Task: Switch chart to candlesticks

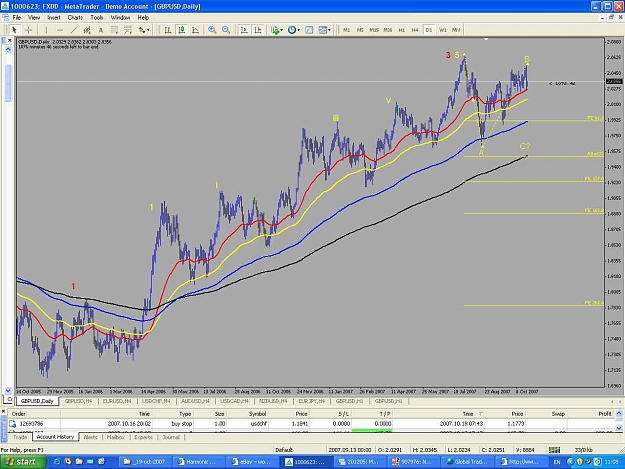Action: click(x=182, y=30)
